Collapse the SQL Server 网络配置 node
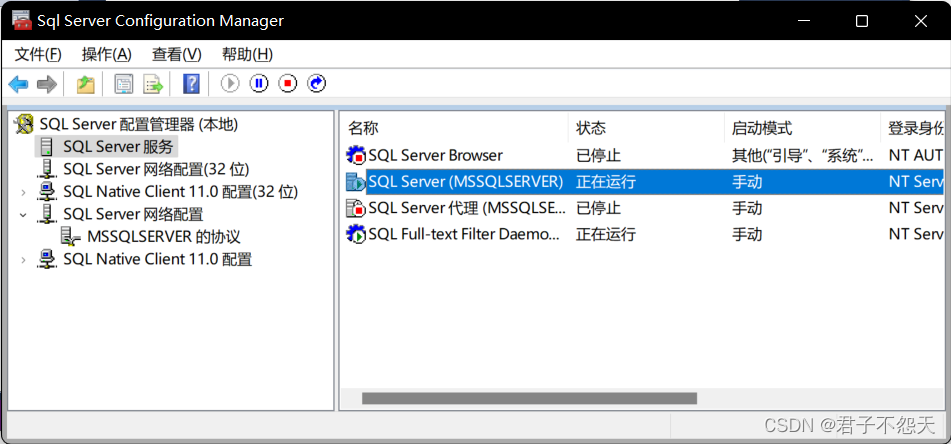The width and height of the screenshot is (951, 444). pyautogui.click(x=23, y=215)
